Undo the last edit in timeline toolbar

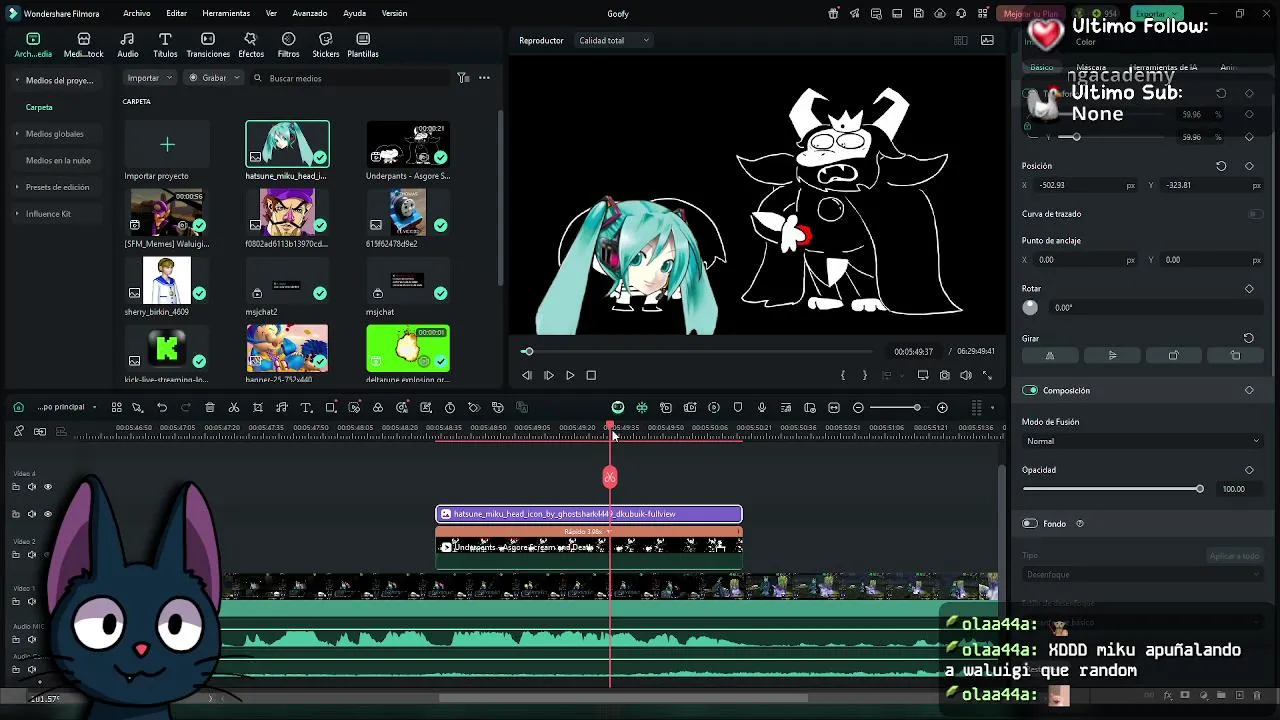(162, 407)
